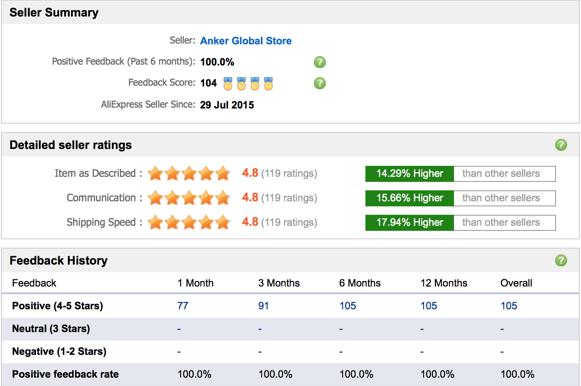Click the Feedback History heading
Viewport: 581px width, 386px height.
click(x=59, y=260)
